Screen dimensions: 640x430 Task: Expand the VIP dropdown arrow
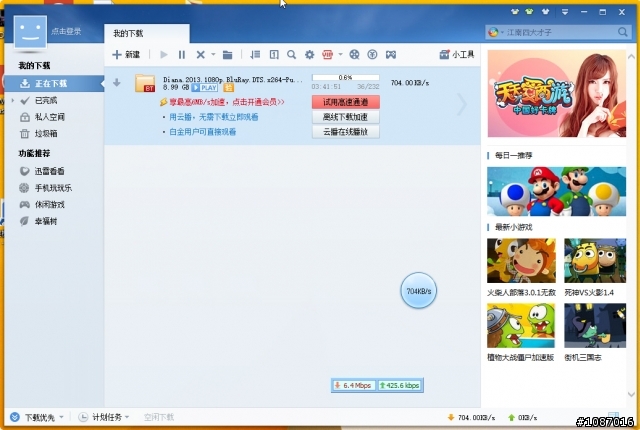pos(340,54)
